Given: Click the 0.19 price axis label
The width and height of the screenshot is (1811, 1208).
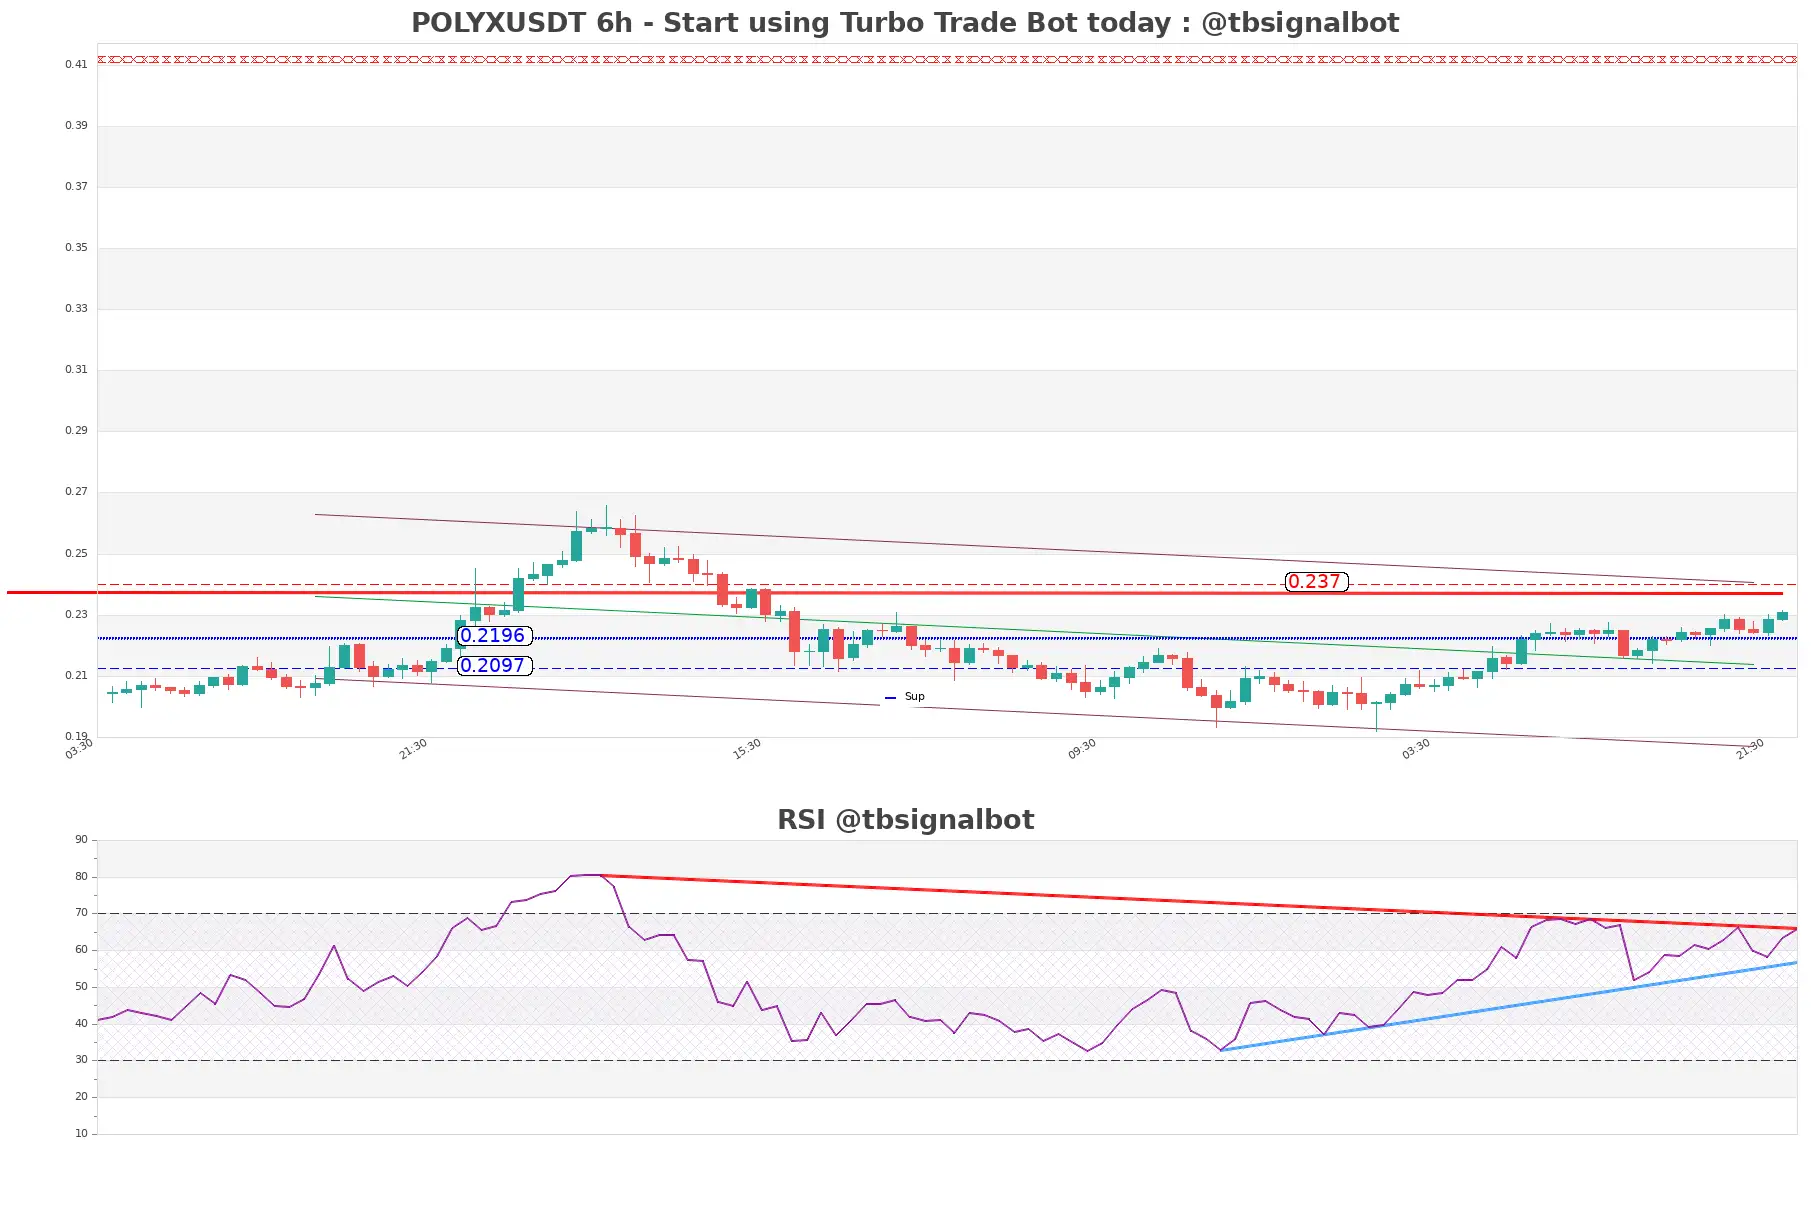Looking at the screenshot, I should 76,736.
